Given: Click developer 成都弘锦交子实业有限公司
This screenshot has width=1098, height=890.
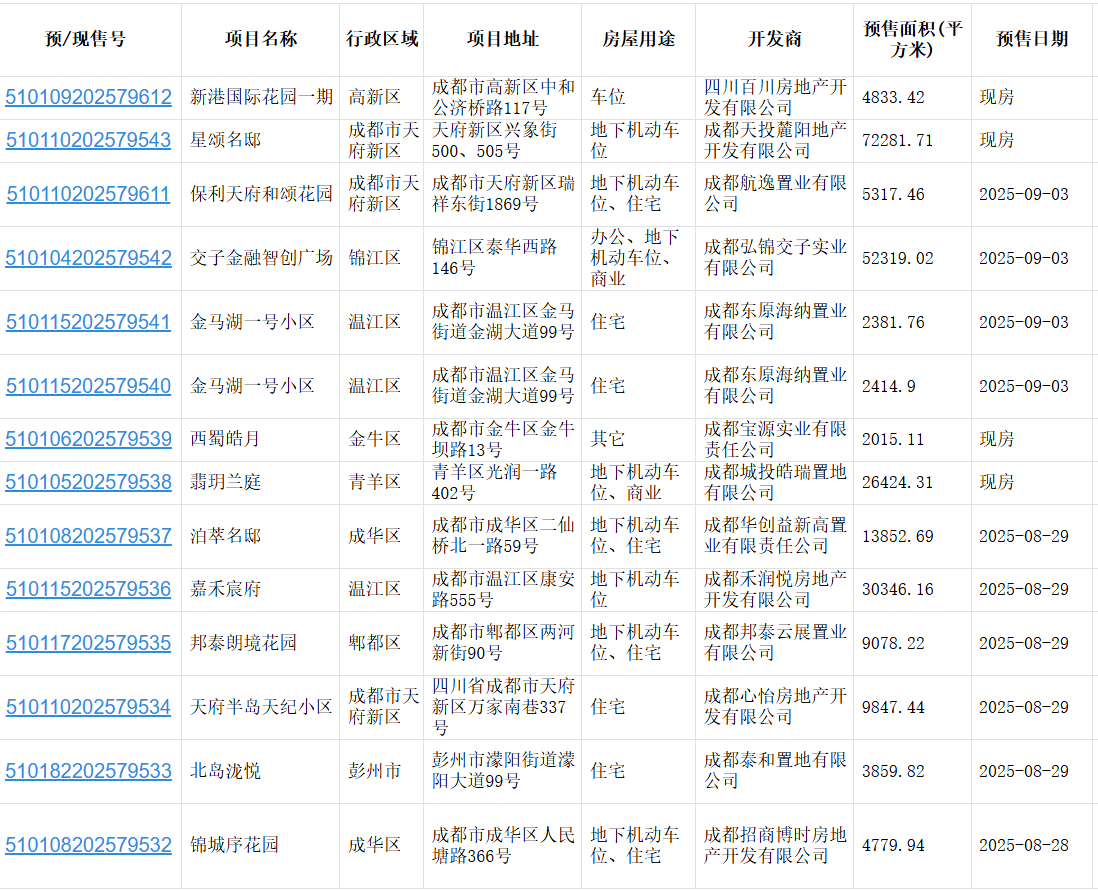Looking at the screenshot, I should [x=775, y=258].
